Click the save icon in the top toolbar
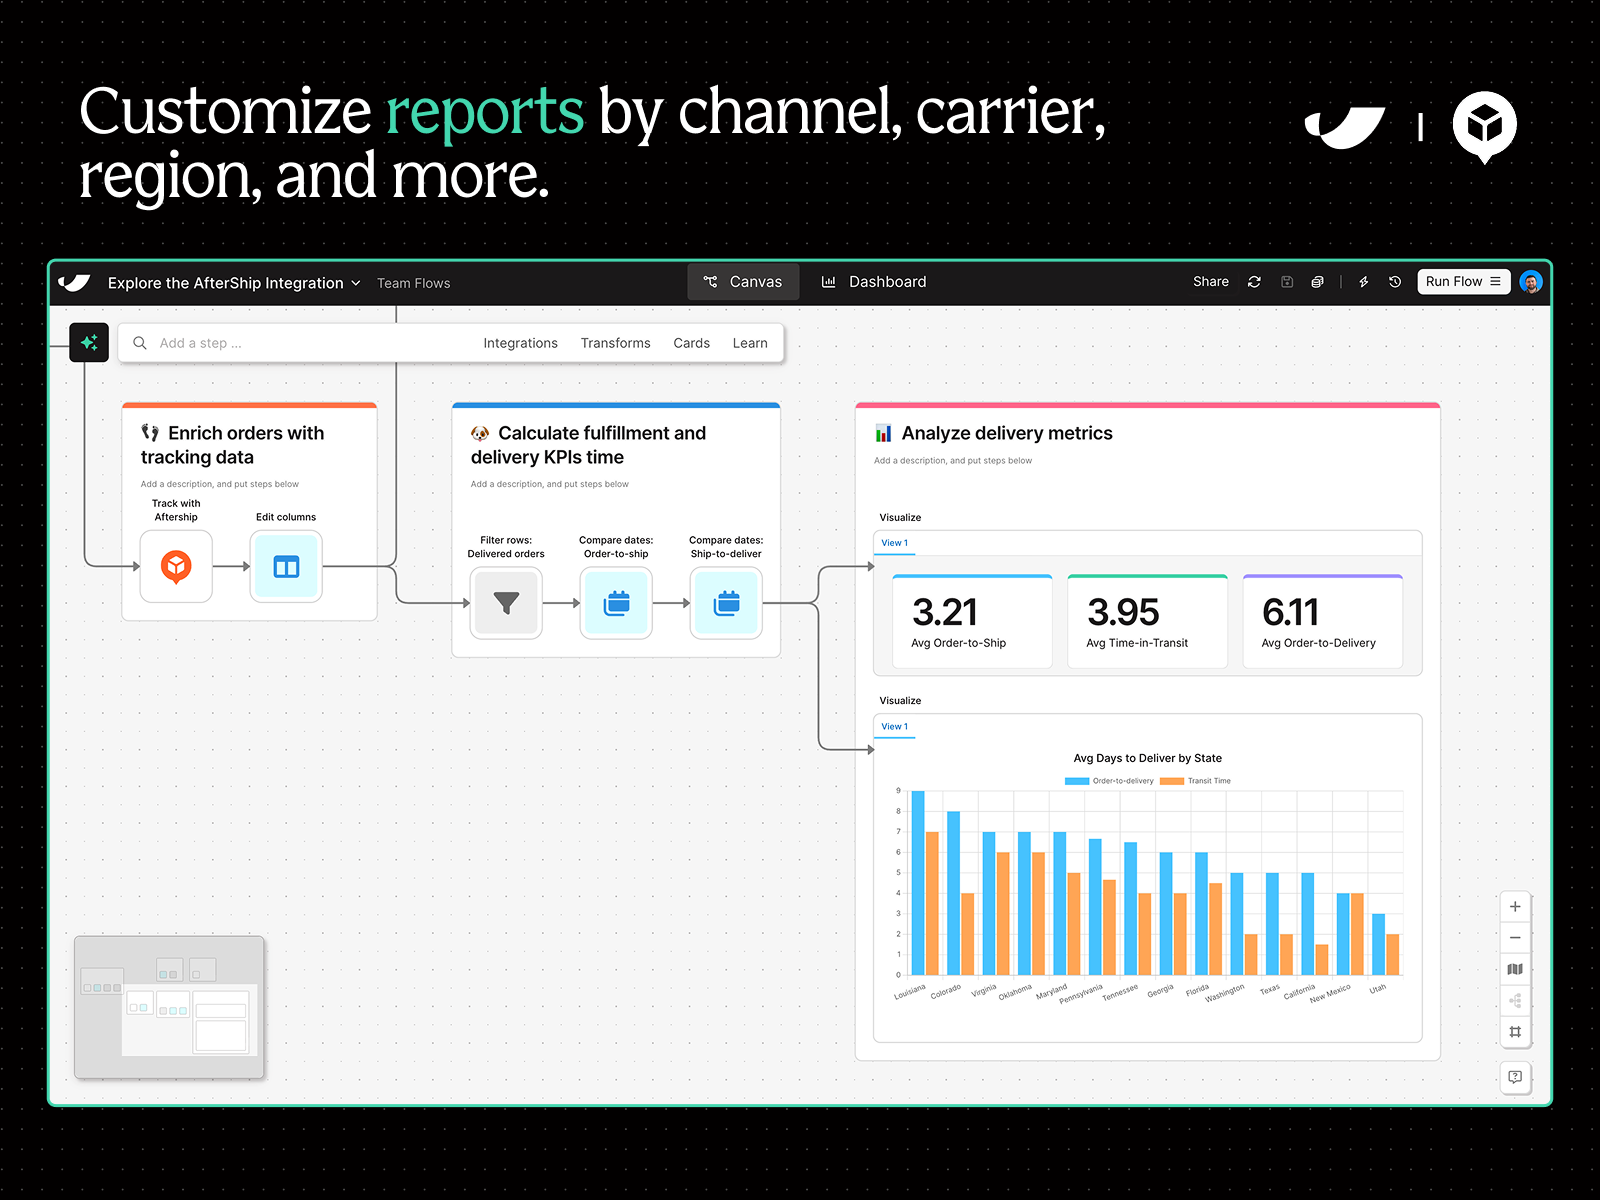Screen dimensions: 1600x1200 point(1287,281)
